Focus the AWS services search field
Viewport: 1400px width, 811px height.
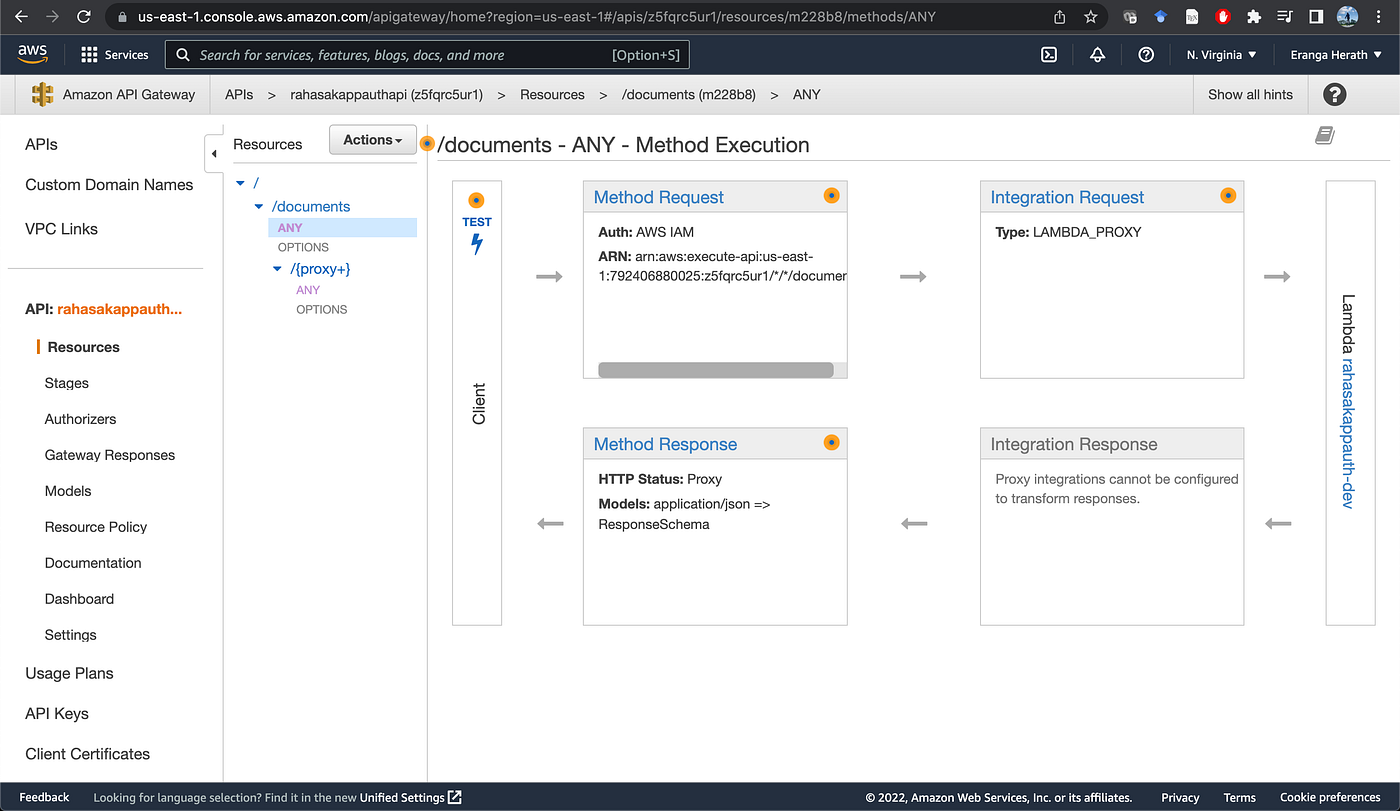427,55
